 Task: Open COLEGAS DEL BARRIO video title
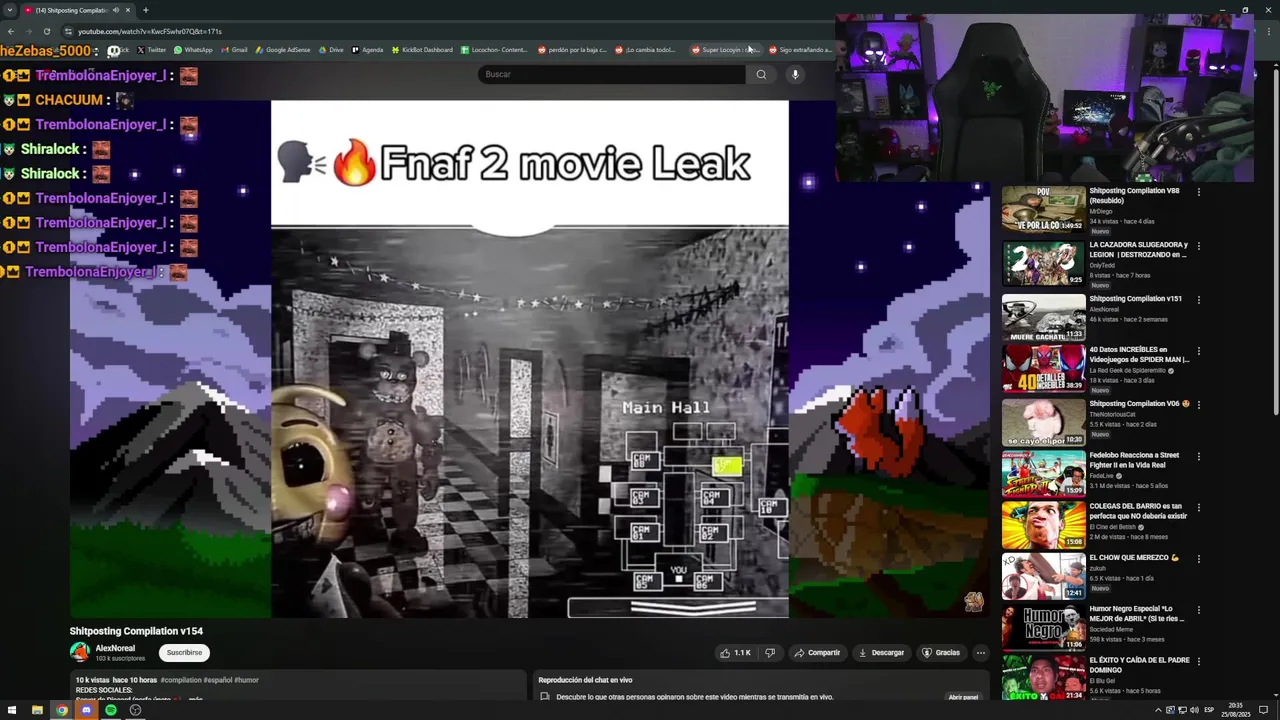point(1138,511)
